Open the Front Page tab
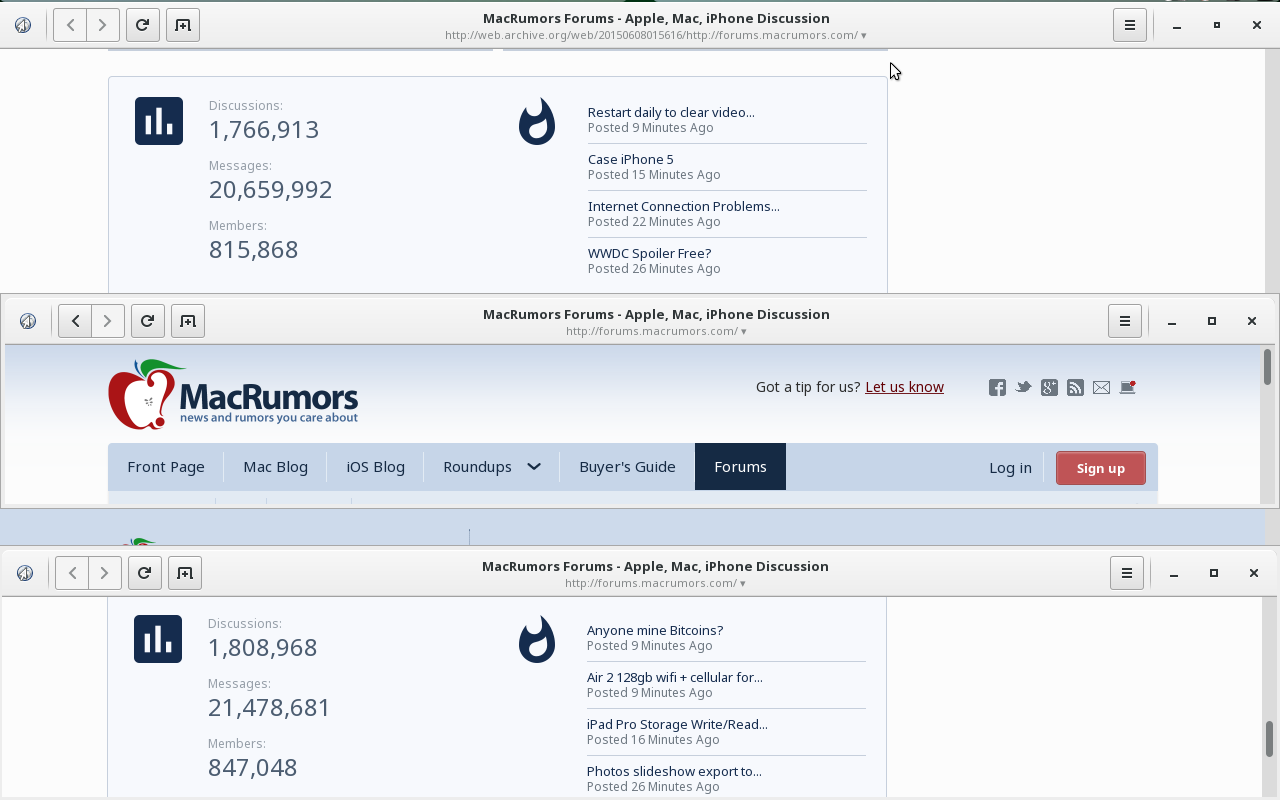 pyautogui.click(x=166, y=467)
